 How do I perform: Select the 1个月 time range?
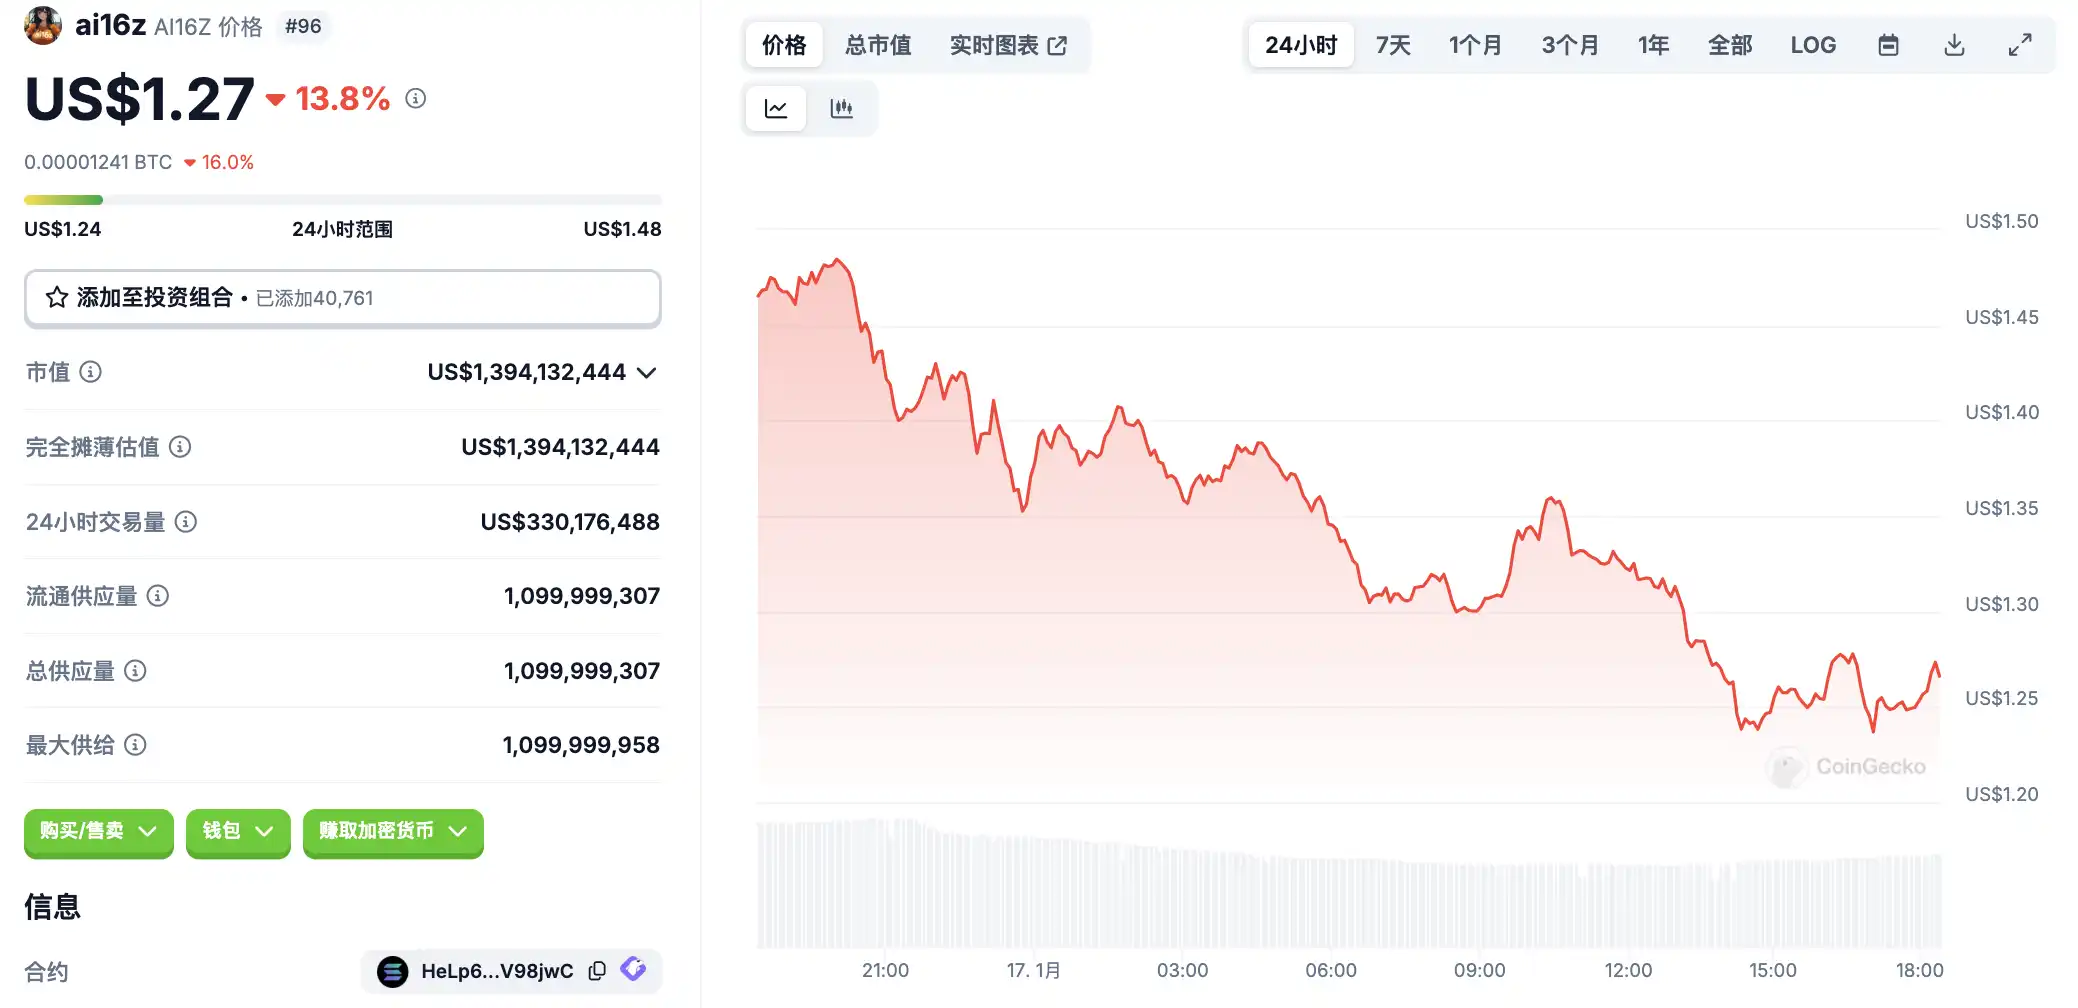tap(1475, 45)
